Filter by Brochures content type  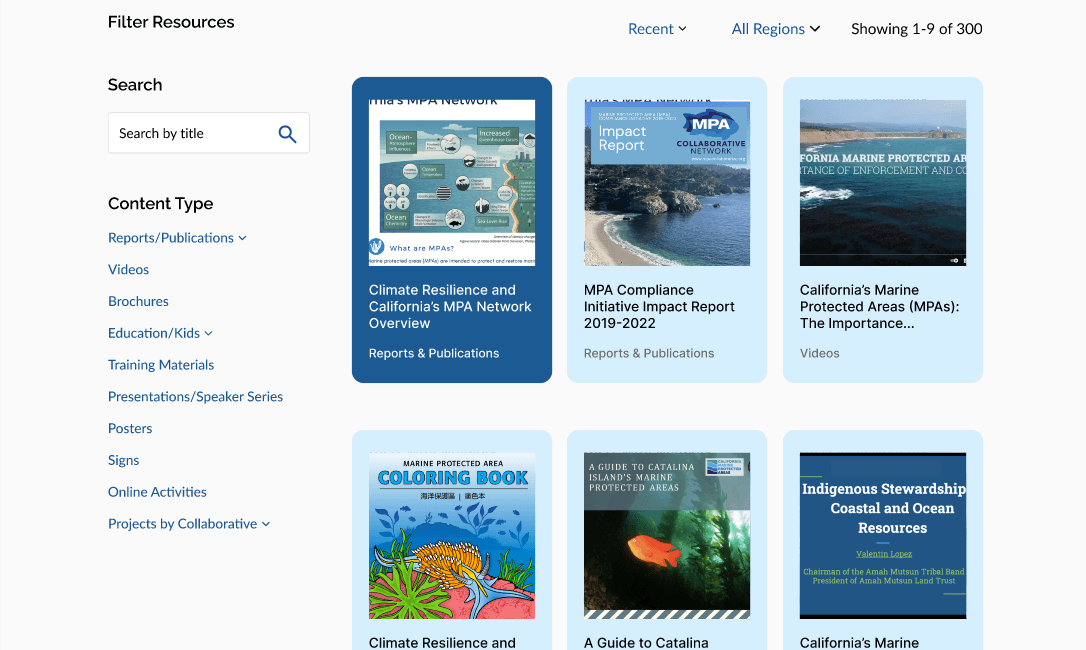[139, 301]
